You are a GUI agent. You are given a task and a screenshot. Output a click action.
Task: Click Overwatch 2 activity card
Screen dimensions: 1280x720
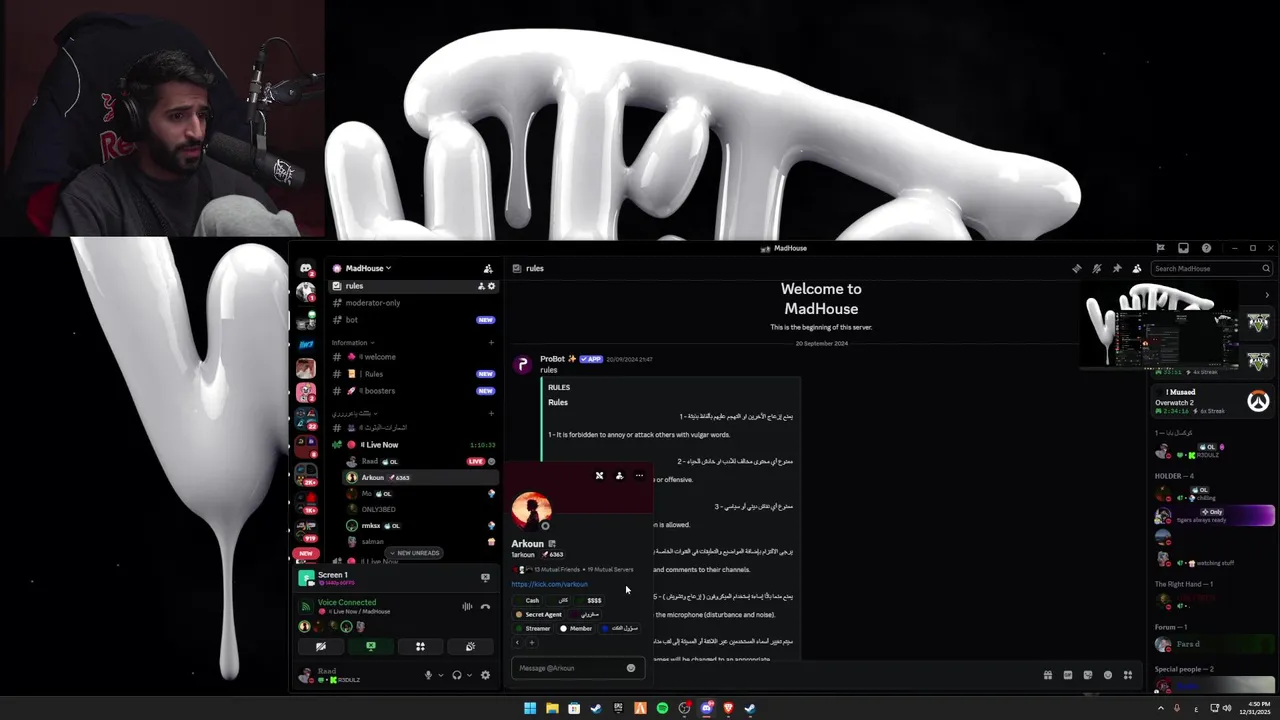1212,401
